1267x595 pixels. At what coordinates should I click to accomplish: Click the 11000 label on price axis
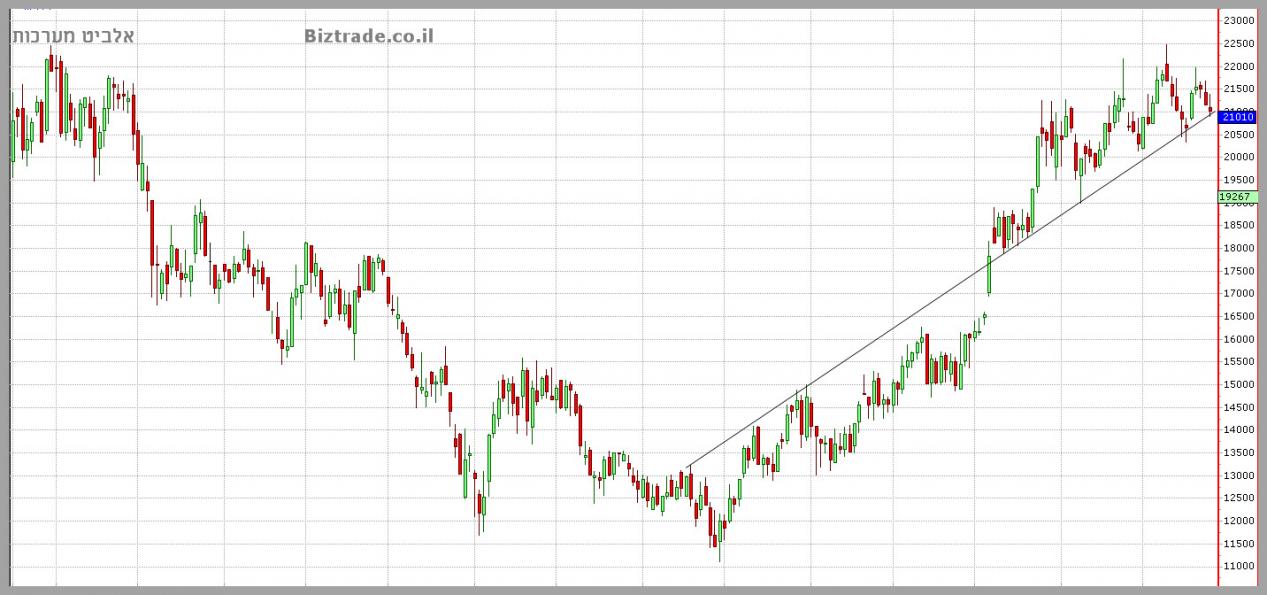pos(1239,566)
